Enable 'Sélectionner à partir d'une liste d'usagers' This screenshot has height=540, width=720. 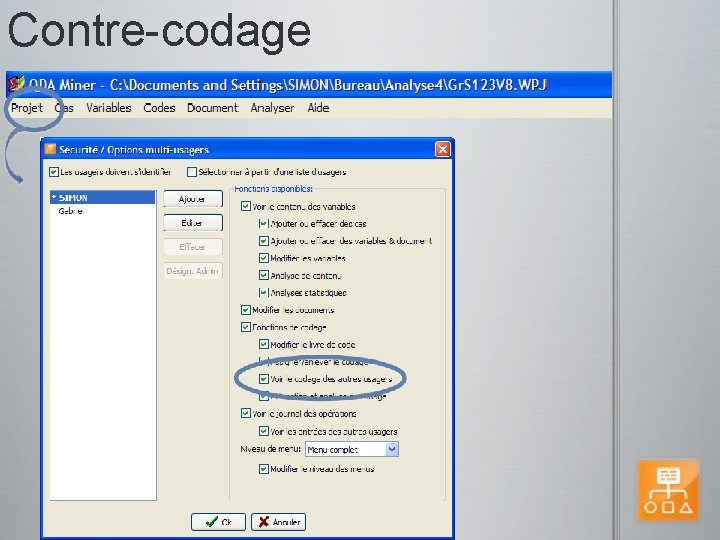[x=192, y=172]
